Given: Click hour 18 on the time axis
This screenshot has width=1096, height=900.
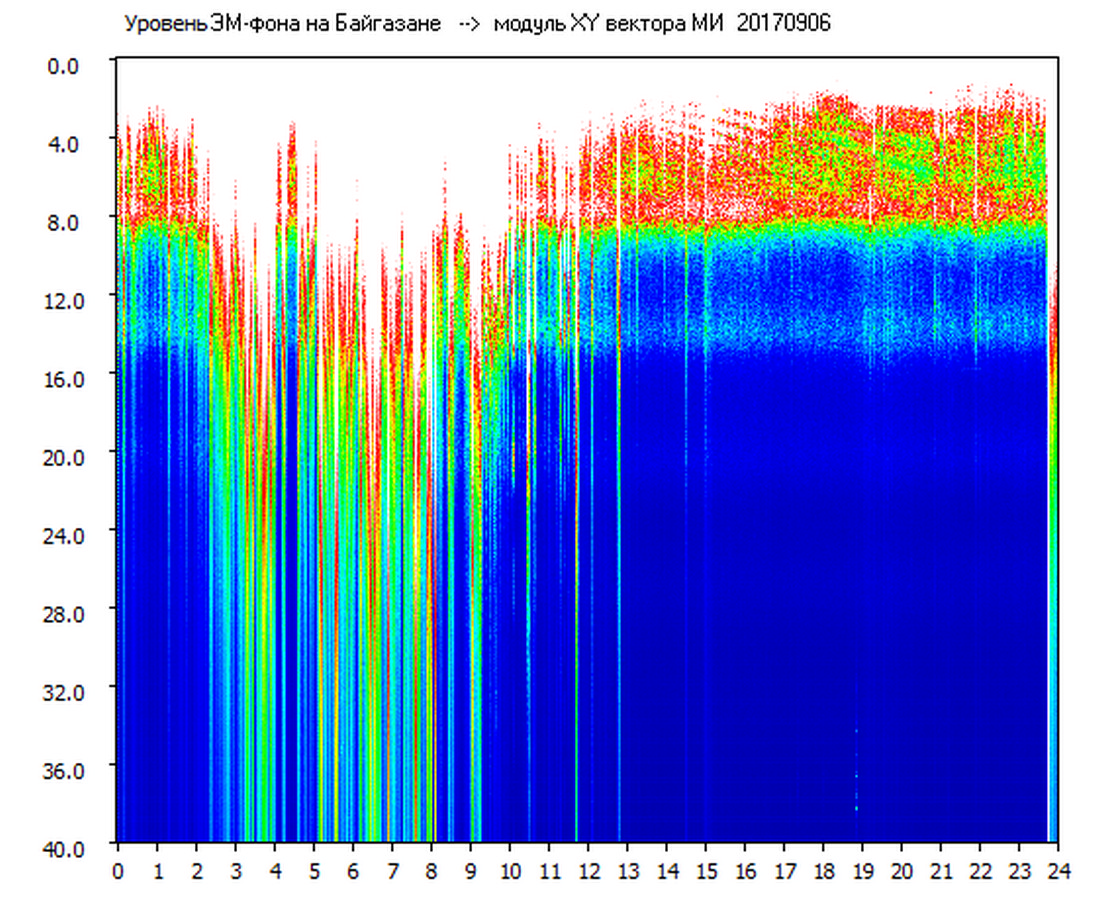Looking at the screenshot, I should (x=824, y=870).
